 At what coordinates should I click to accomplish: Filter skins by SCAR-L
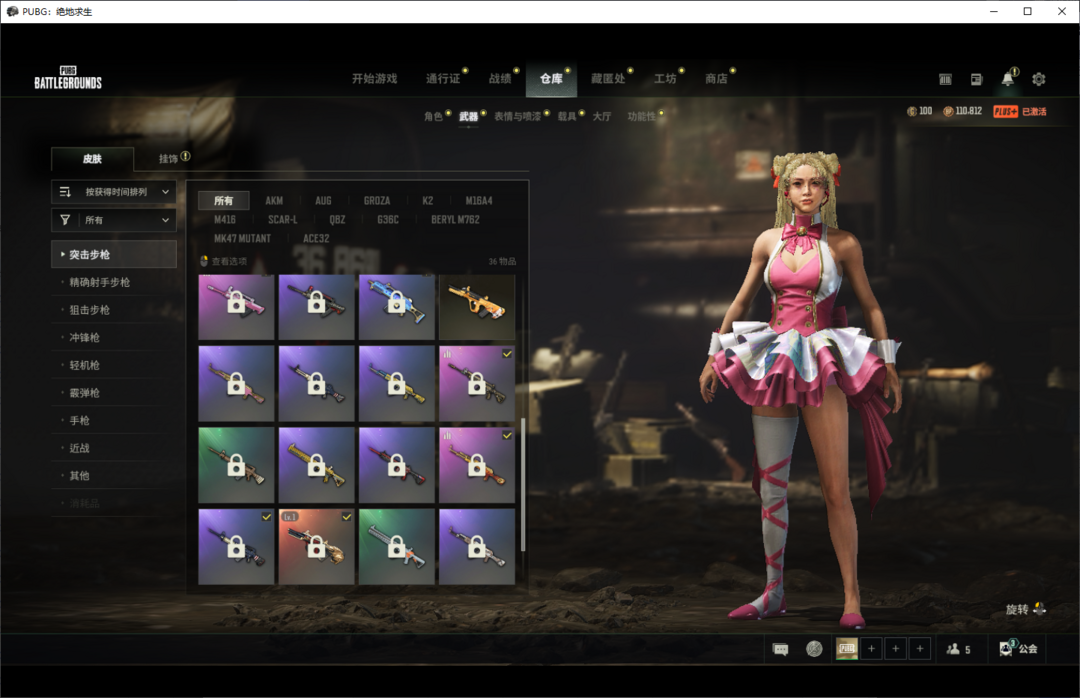pyautogui.click(x=282, y=219)
